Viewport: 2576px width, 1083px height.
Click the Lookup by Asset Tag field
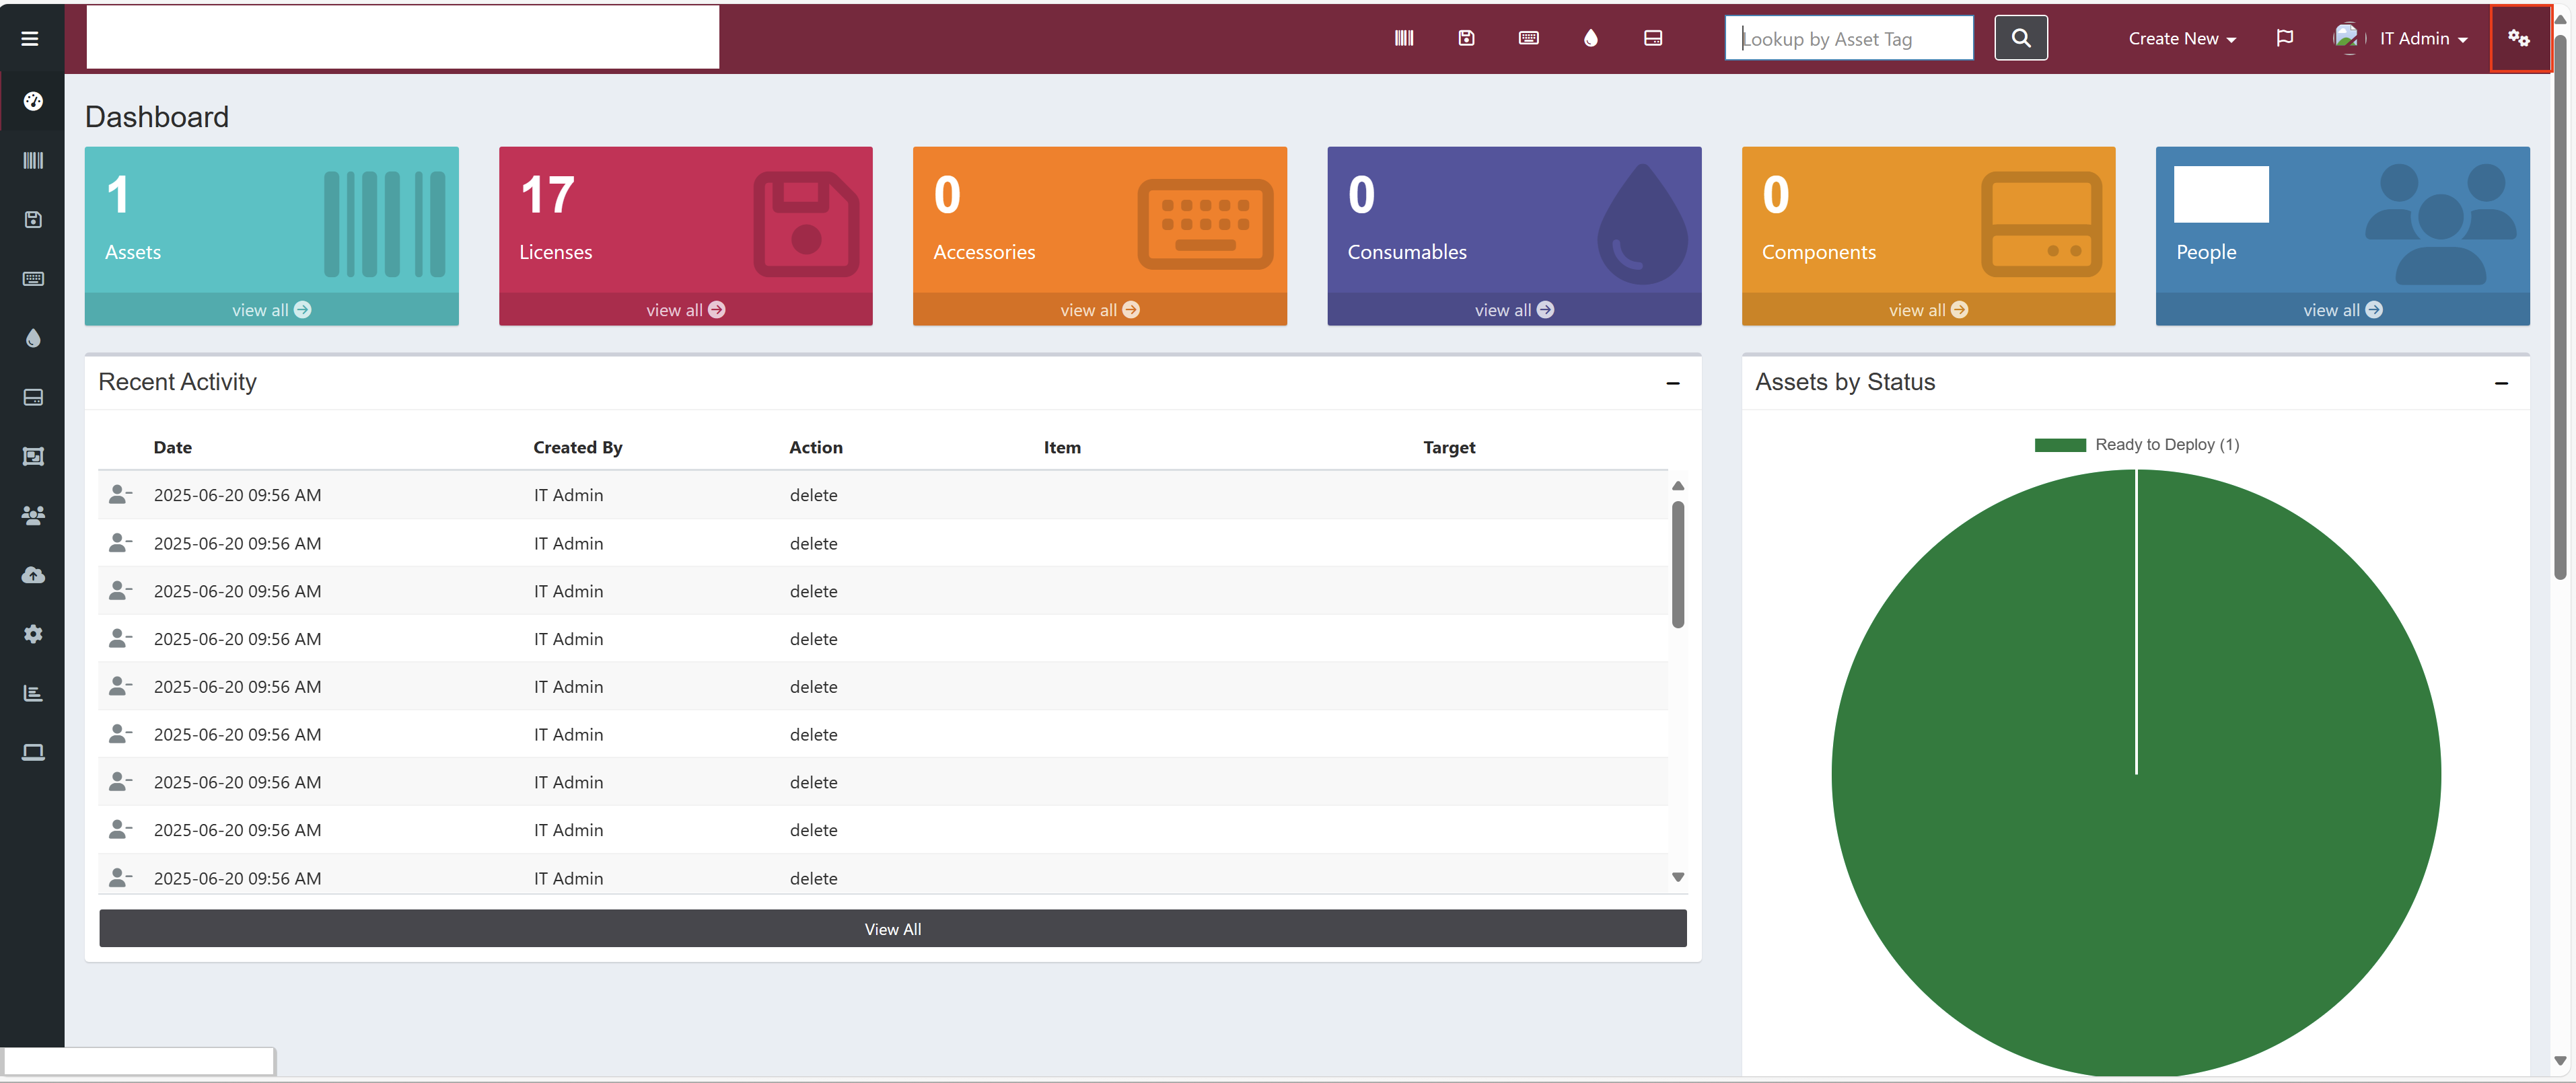click(1848, 38)
